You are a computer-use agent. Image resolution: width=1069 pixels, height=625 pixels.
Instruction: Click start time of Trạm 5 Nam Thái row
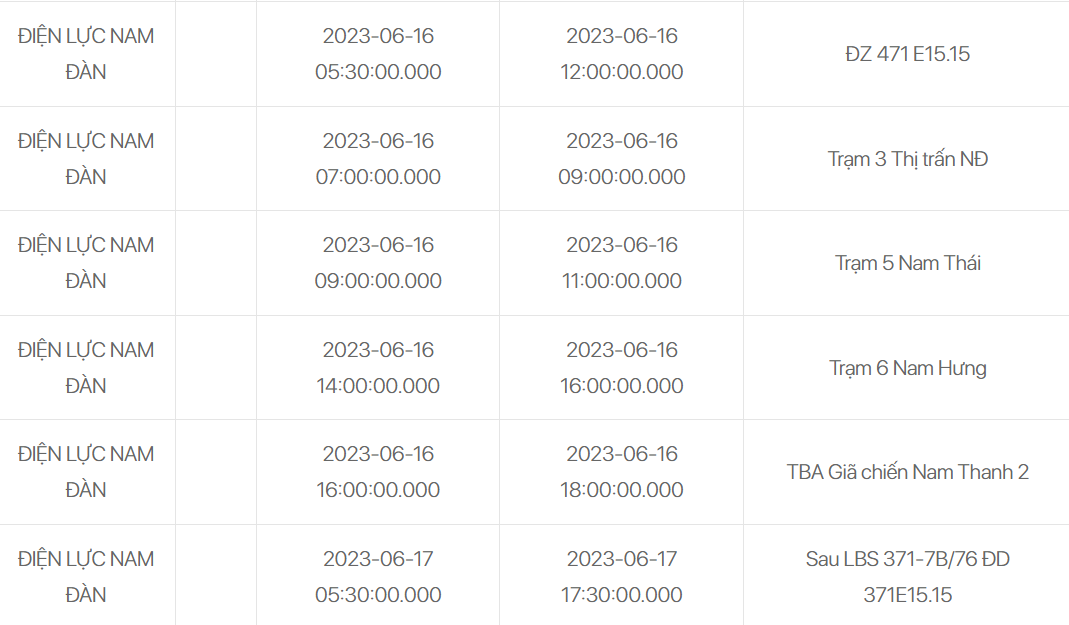pyautogui.click(x=378, y=263)
